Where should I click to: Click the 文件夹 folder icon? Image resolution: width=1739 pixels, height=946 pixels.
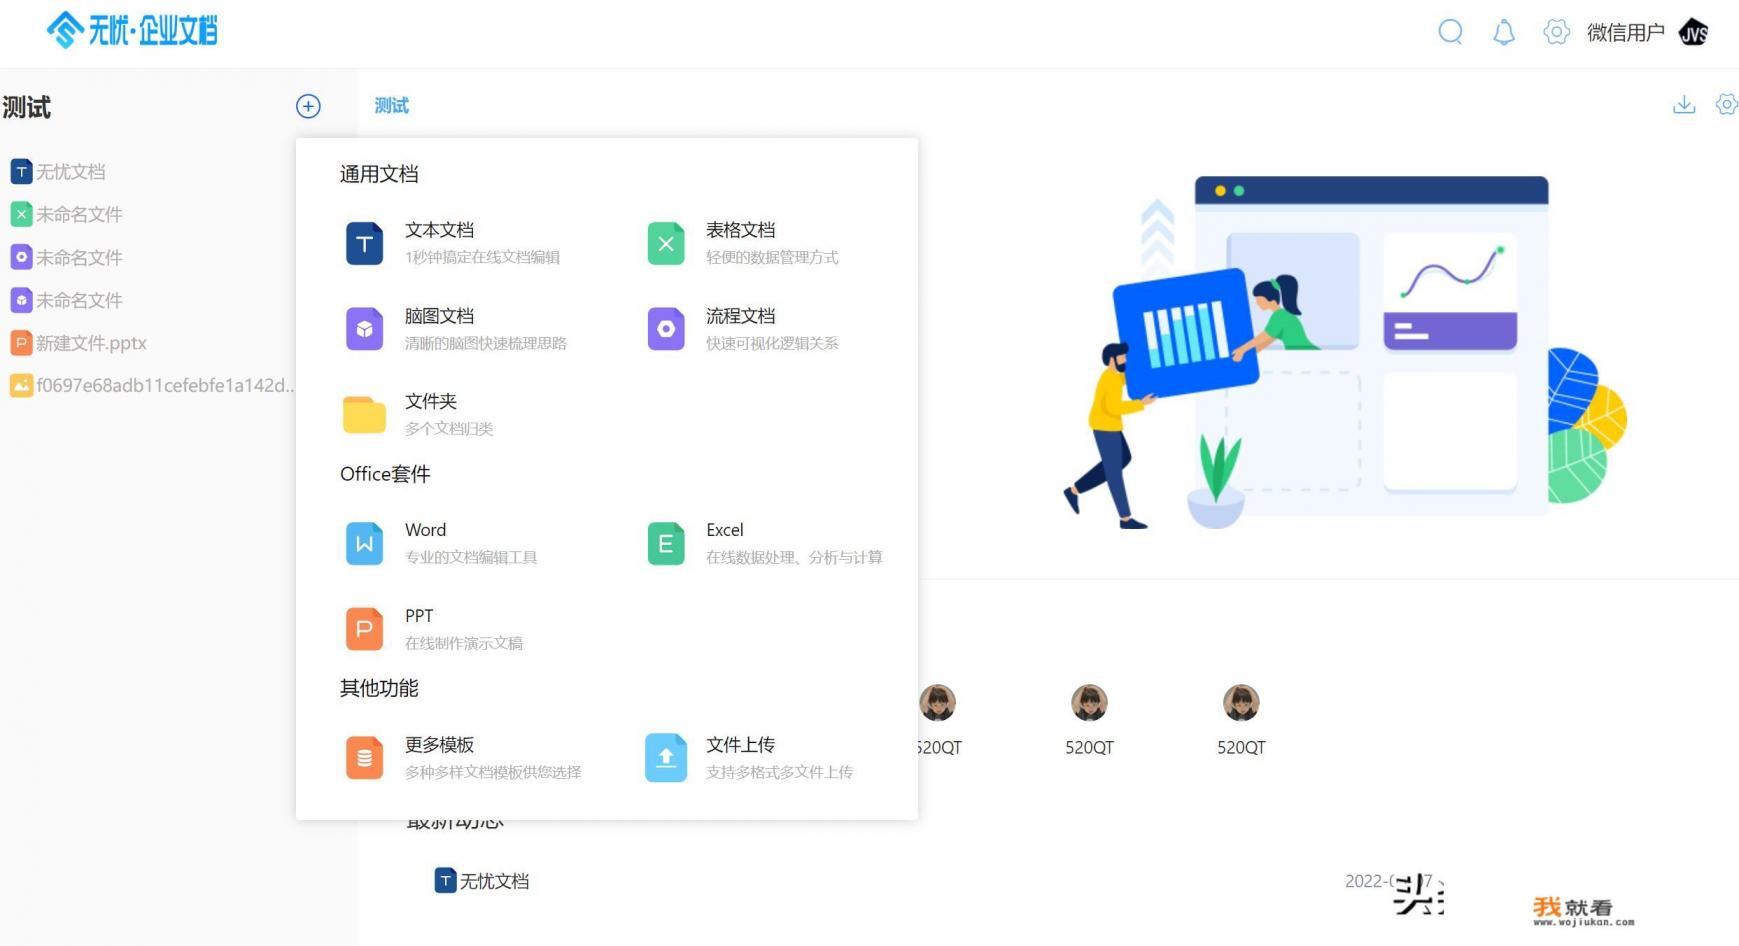[x=364, y=413]
